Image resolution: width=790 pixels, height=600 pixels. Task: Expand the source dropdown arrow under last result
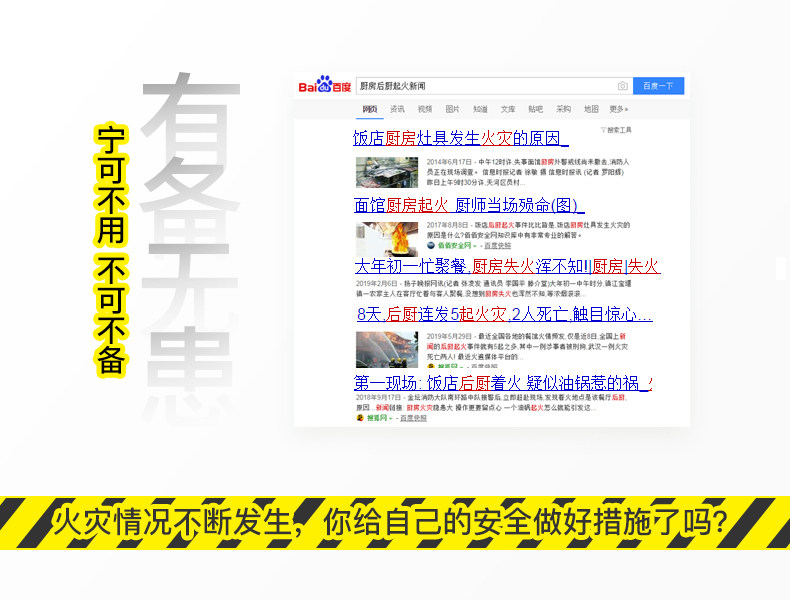coord(390,419)
